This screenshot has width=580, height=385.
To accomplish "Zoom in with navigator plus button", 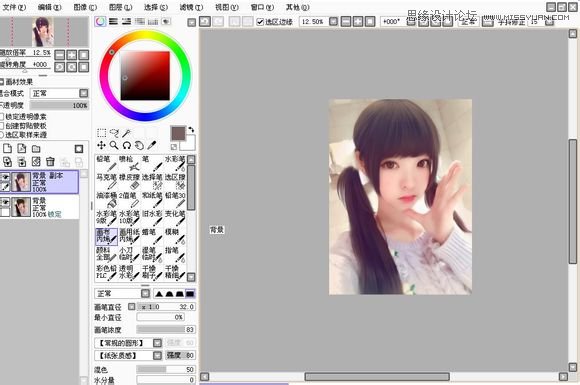I will (72, 55).
